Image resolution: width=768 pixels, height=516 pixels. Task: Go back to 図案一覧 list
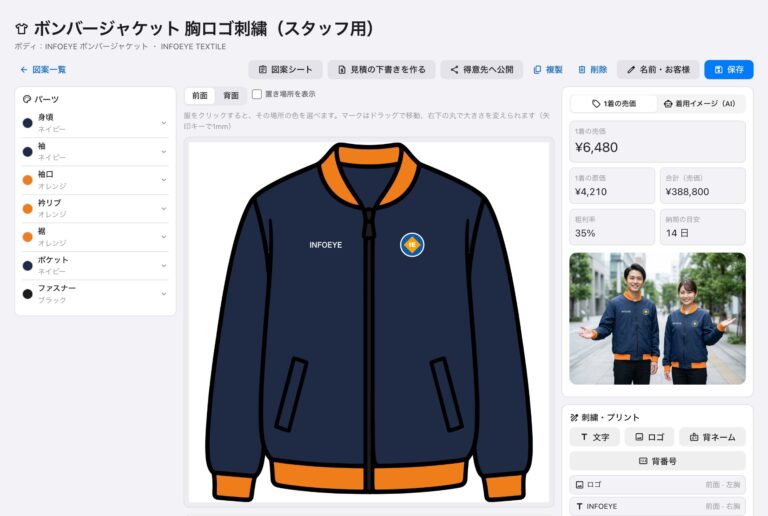coord(43,70)
